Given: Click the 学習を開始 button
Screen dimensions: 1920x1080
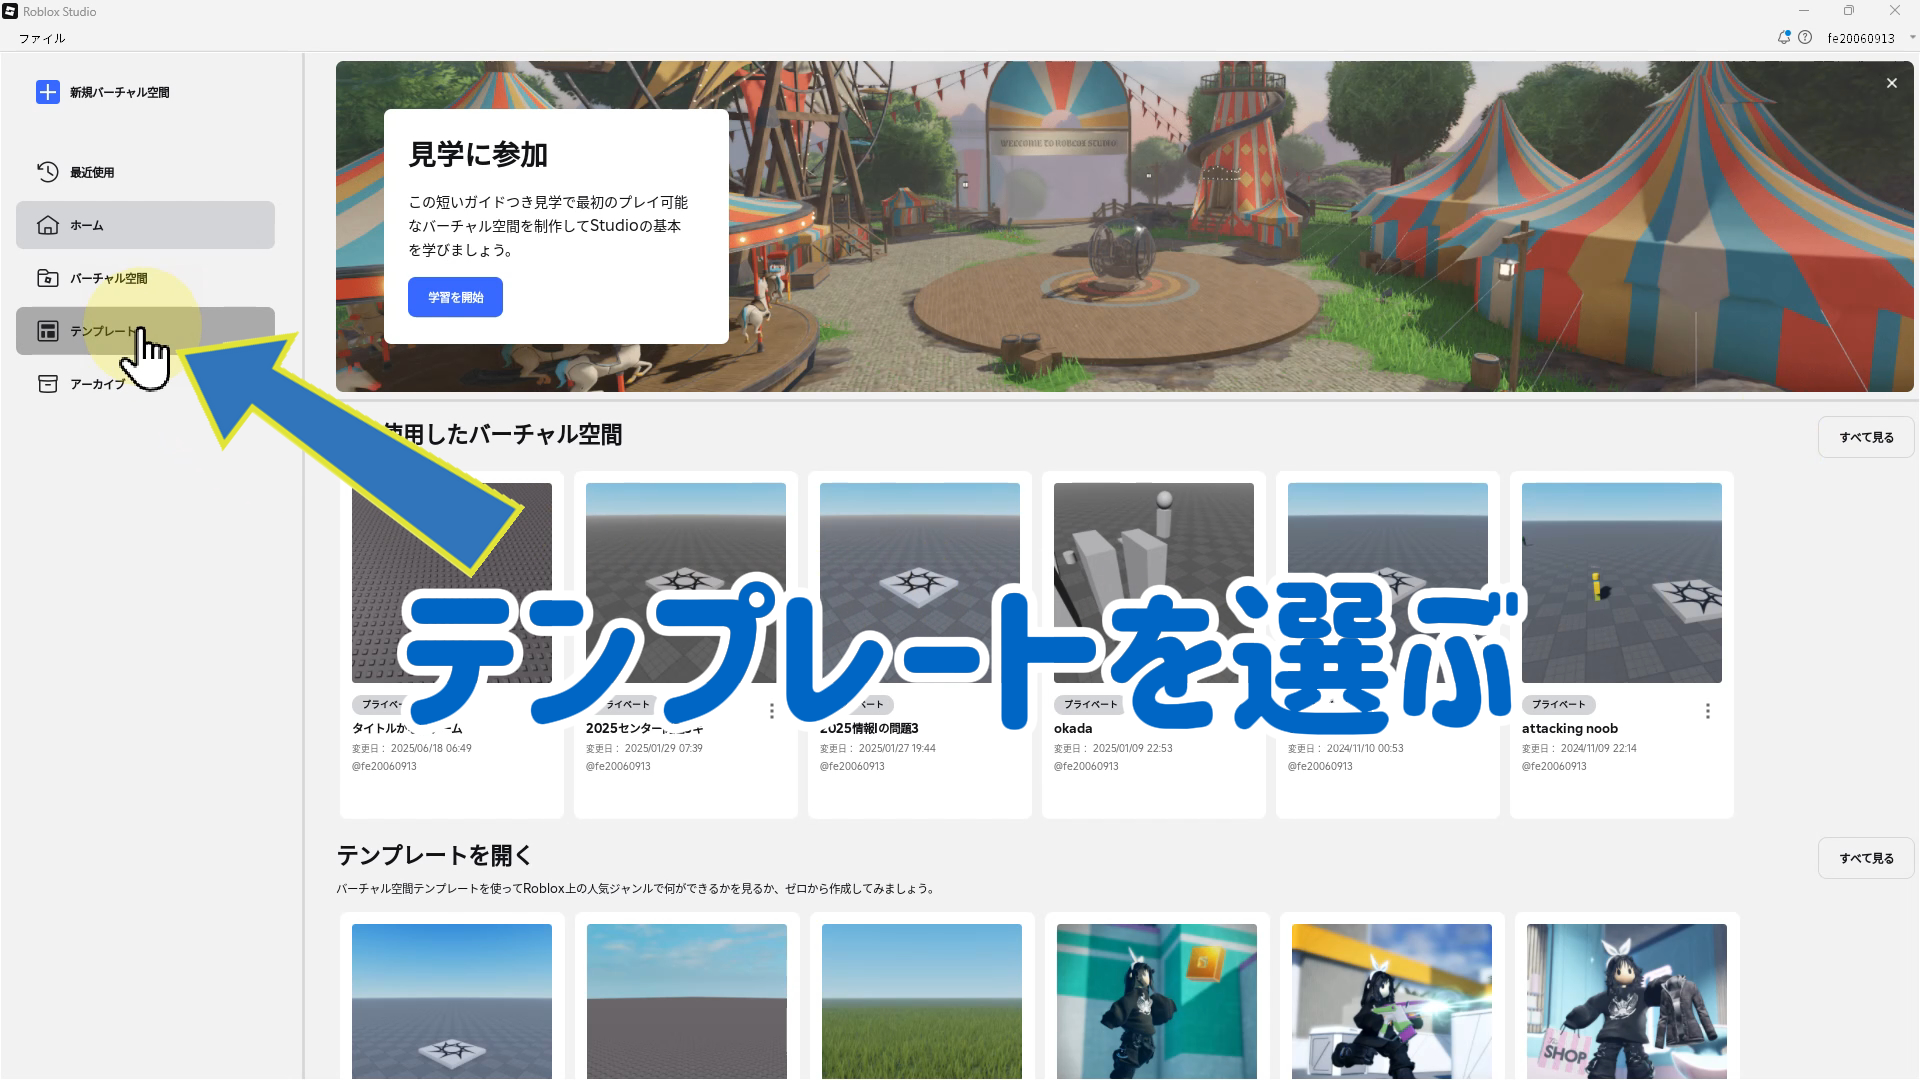Looking at the screenshot, I should point(455,297).
